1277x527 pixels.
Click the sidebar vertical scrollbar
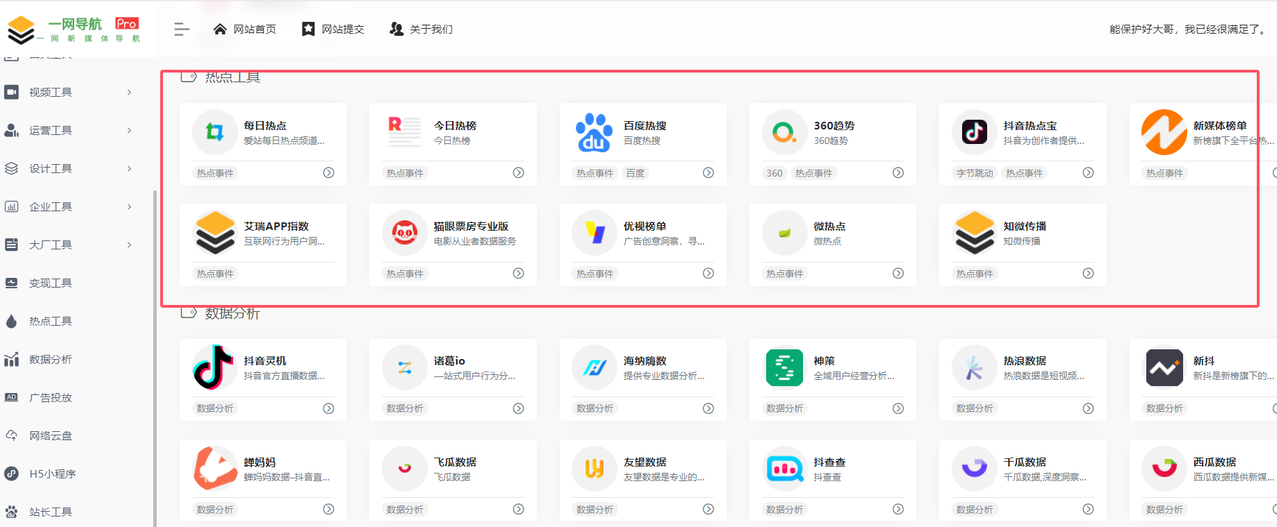point(155,360)
